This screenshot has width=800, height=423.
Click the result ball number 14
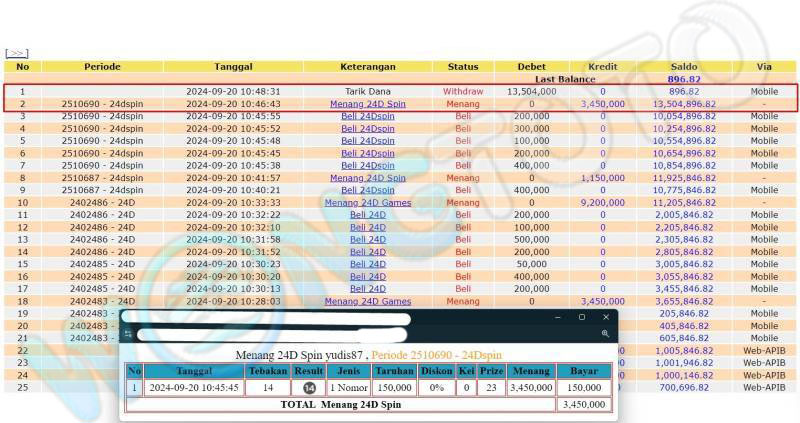[x=309, y=387]
